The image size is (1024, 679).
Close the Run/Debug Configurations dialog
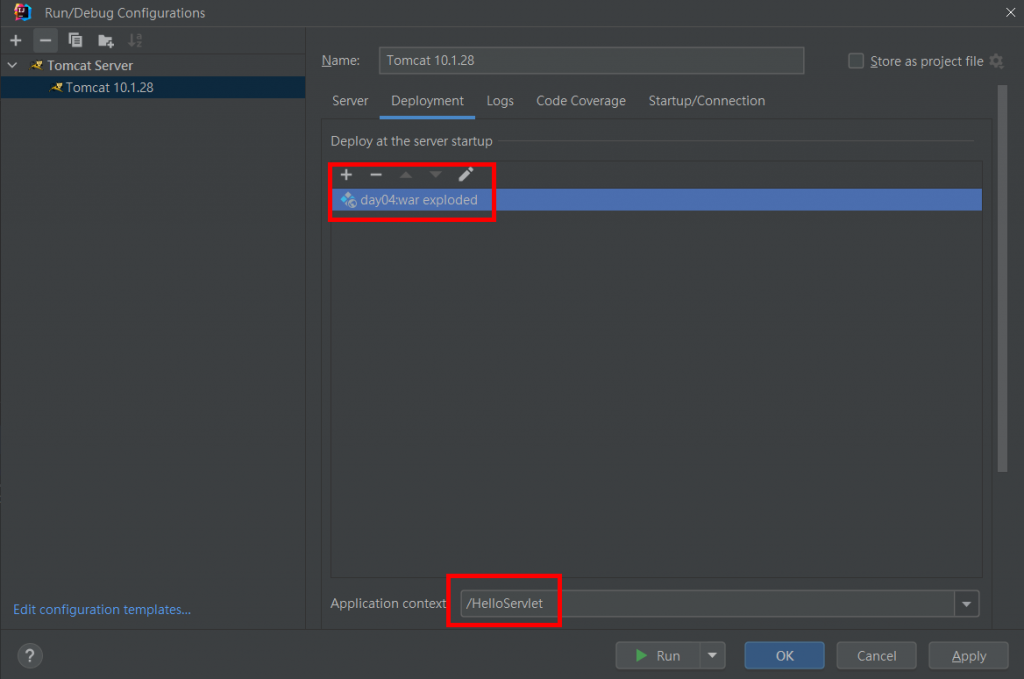(1010, 12)
